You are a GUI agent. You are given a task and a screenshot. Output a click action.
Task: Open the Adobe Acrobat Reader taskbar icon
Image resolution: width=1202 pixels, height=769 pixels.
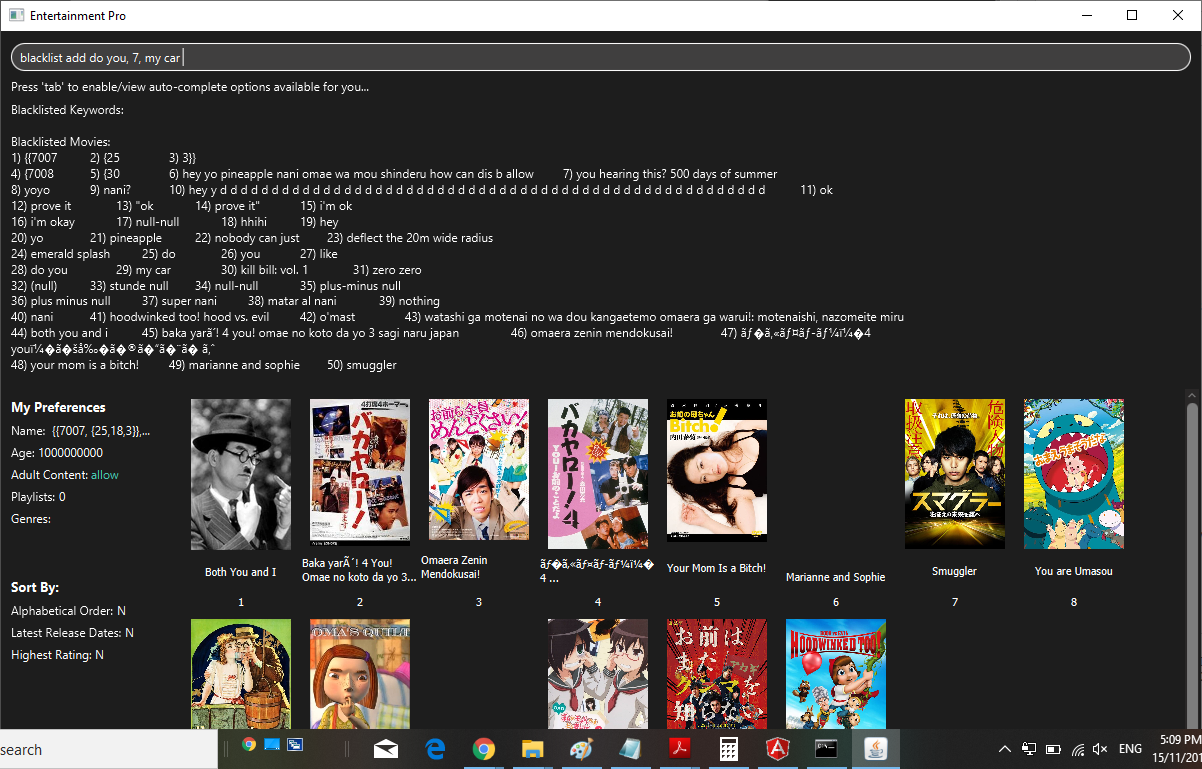pos(679,749)
